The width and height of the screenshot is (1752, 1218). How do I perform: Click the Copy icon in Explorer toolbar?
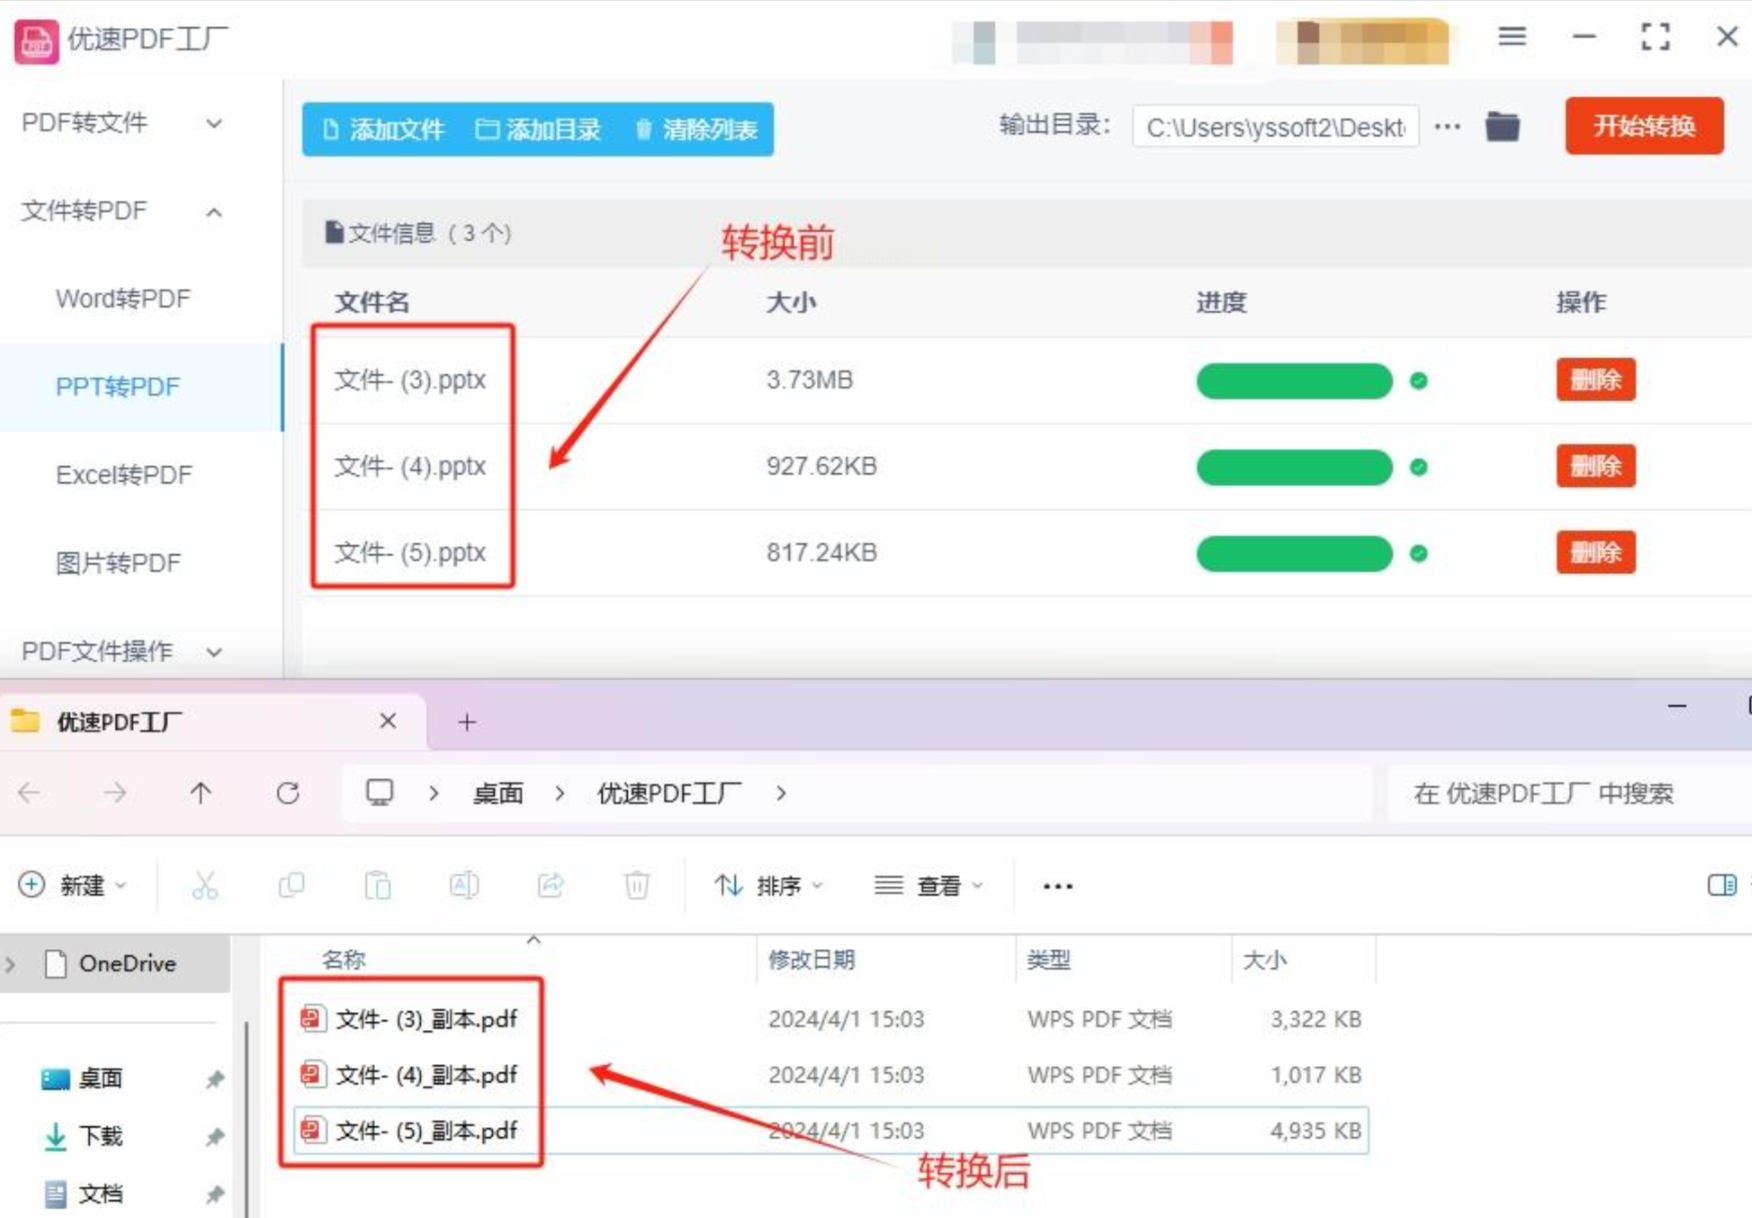pyautogui.click(x=291, y=885)
